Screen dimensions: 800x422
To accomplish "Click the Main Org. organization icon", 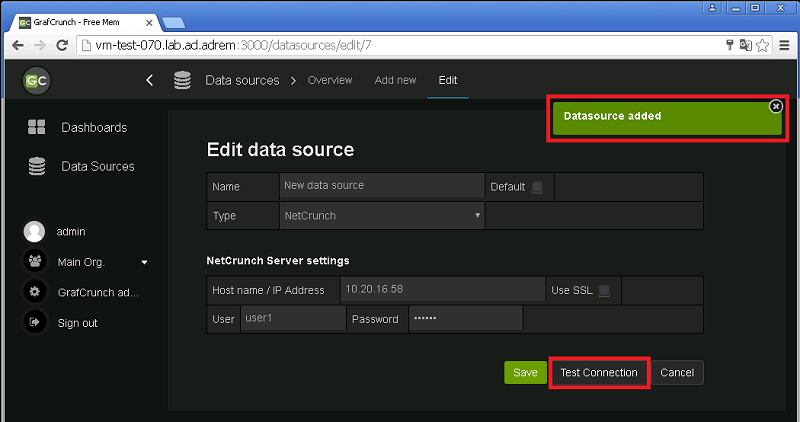I will point(35,262).
